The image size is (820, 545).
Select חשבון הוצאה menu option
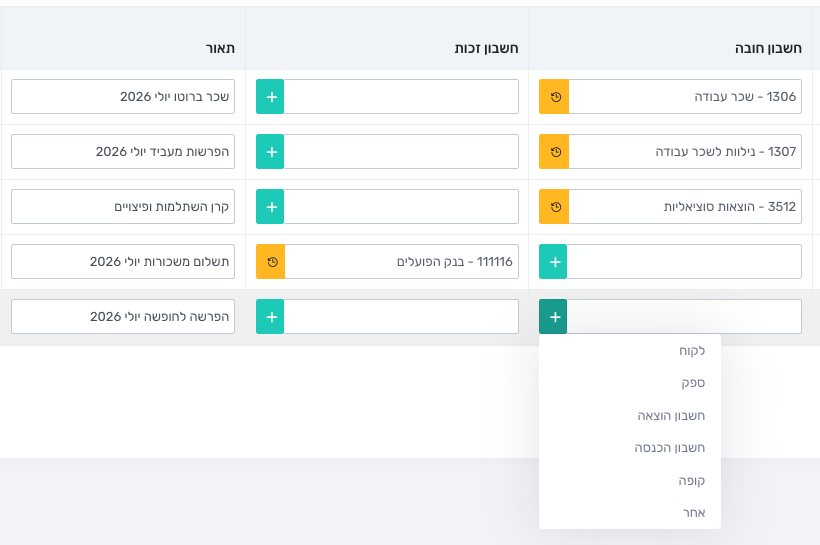pos(630,416)
